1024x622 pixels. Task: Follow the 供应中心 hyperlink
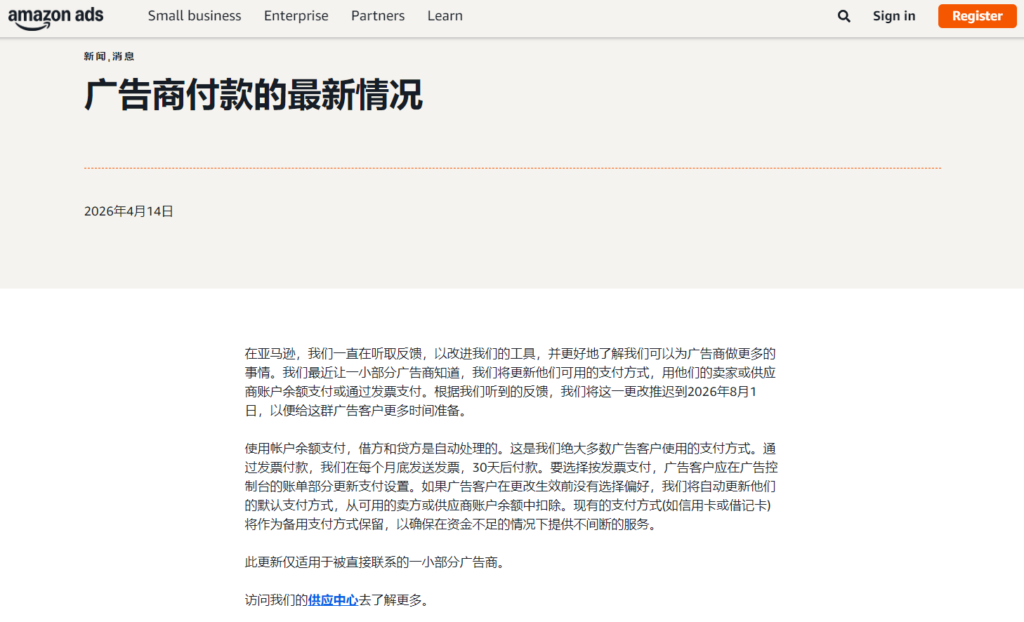click(333, 600)
